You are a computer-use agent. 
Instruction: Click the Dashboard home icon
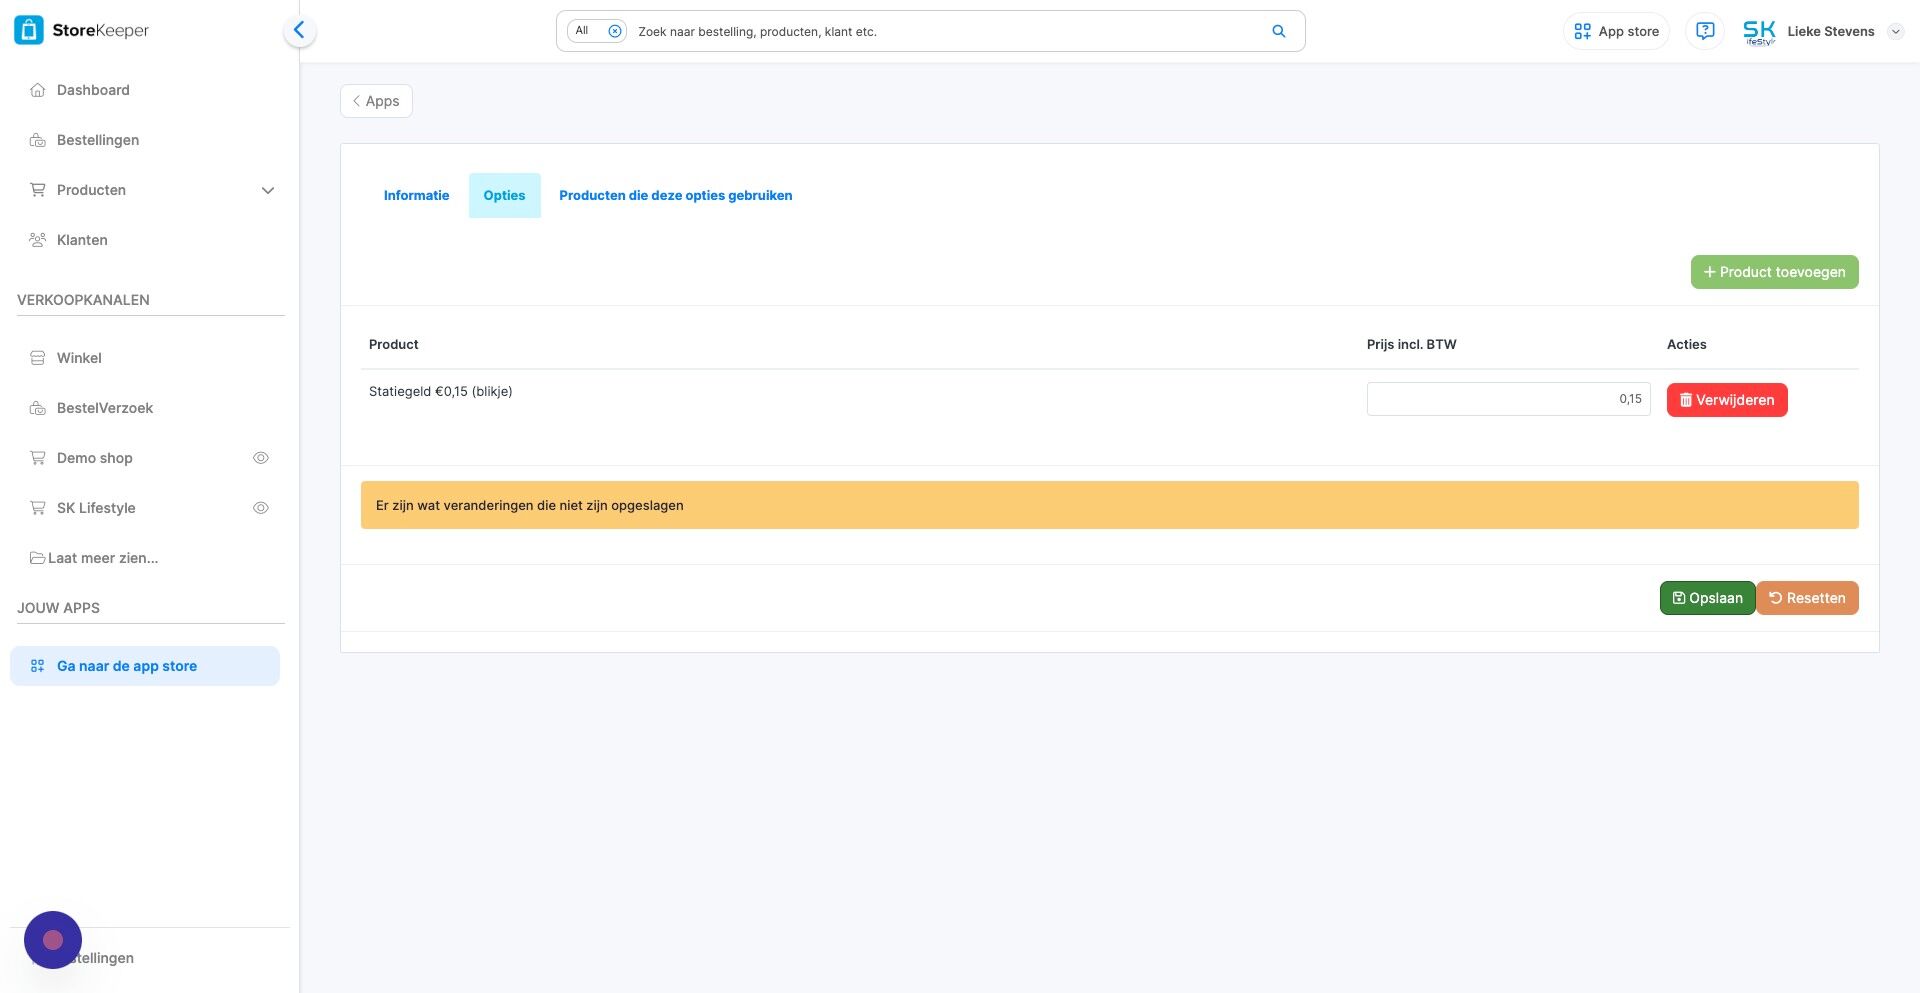tap(38, 90)
